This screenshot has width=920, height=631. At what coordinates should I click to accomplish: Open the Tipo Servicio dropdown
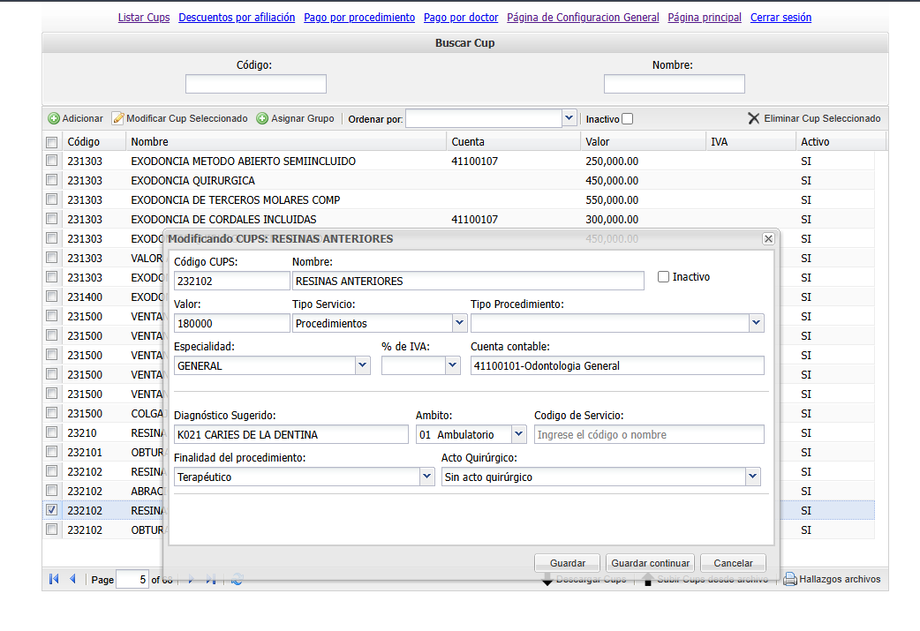[x=459, y=323]
